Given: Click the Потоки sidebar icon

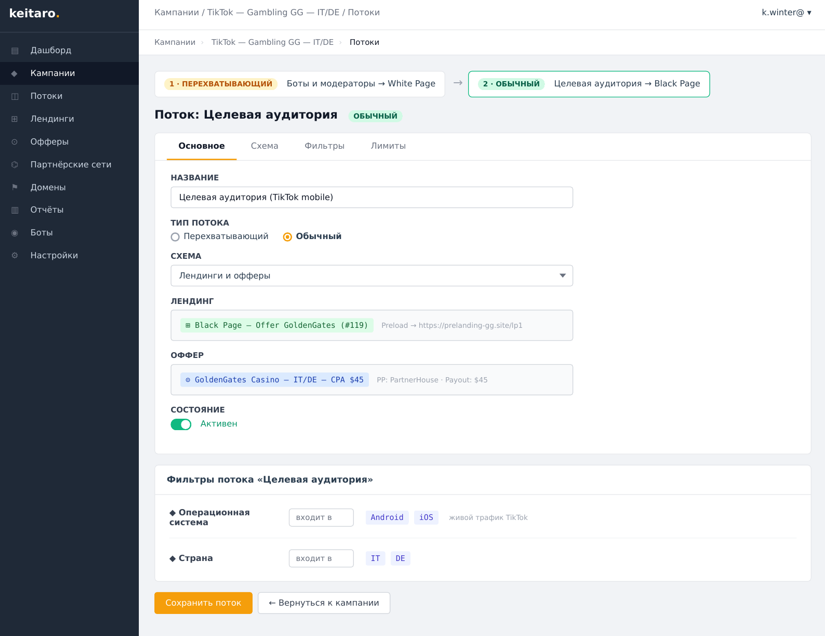Looking at the screenshot, I should pos(15,96).
